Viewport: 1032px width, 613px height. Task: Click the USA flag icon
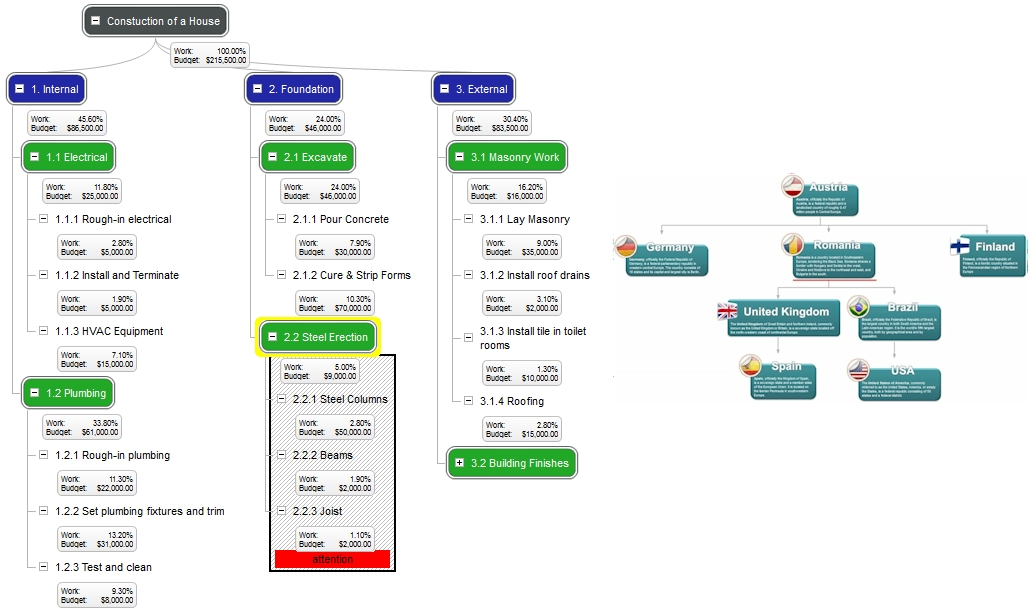[859, 369]
